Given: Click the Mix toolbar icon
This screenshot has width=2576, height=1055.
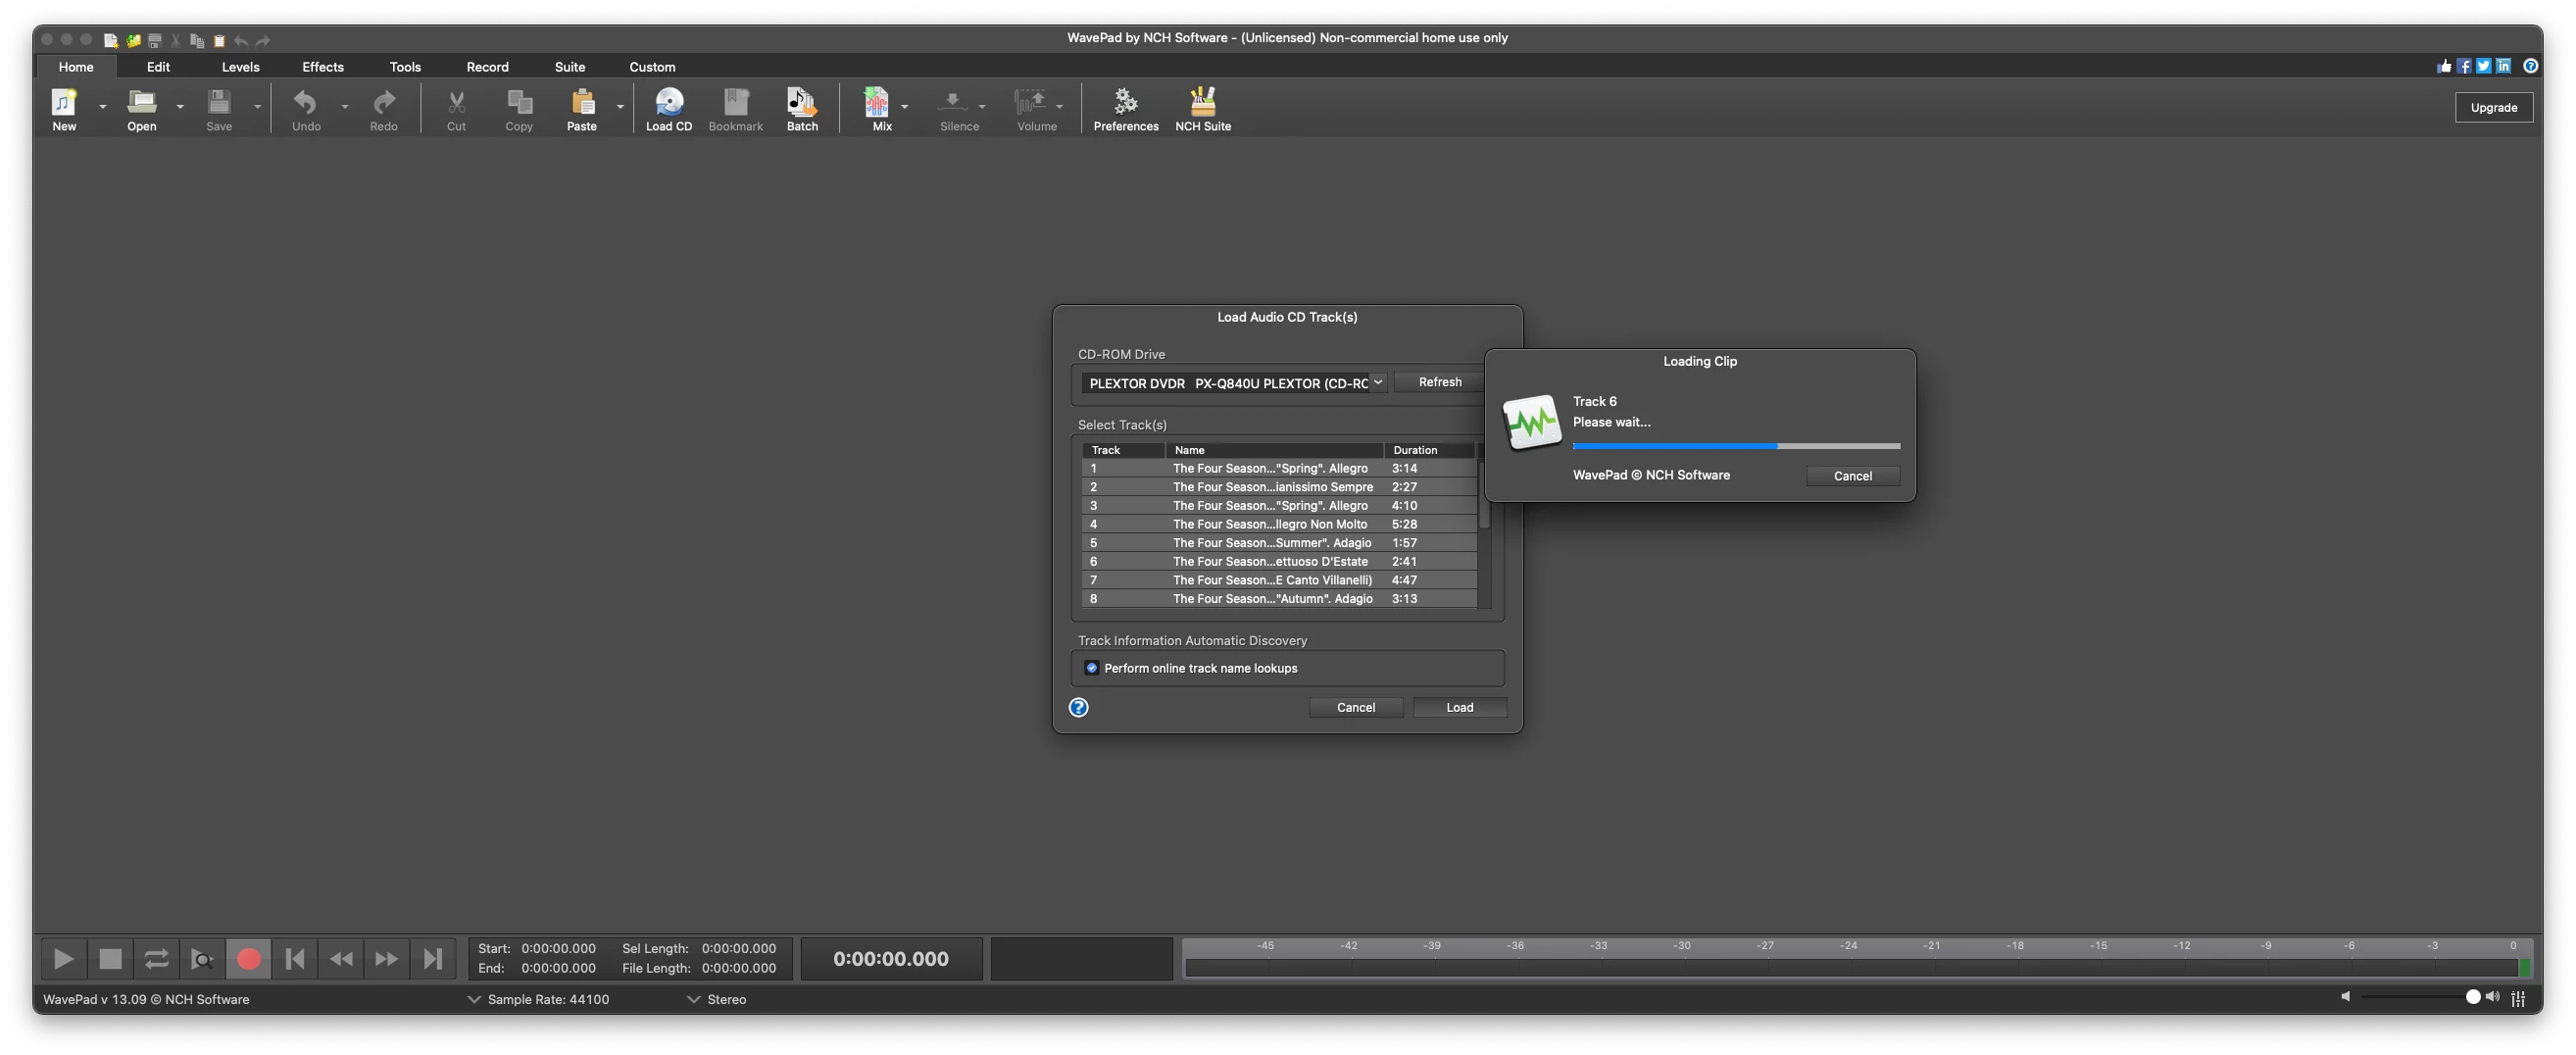Looking at the screenshot, I should point(882,109).
